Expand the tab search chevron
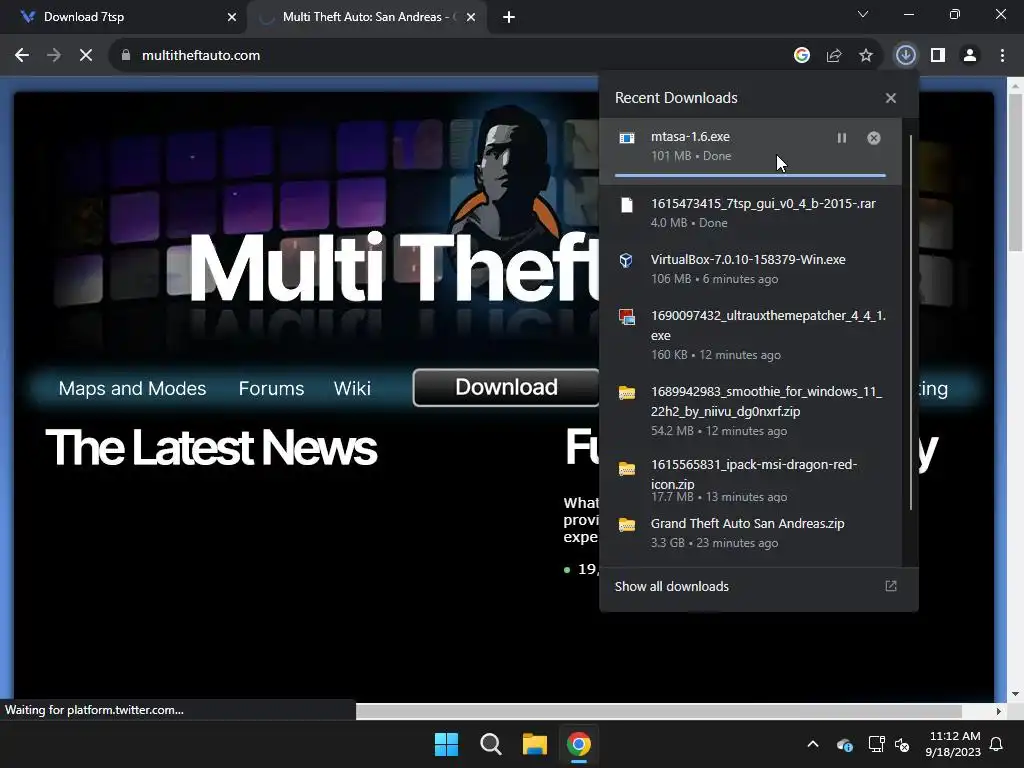Image resolution: width=1024 pixels, height=768 pixels. [x=863, y=14]
